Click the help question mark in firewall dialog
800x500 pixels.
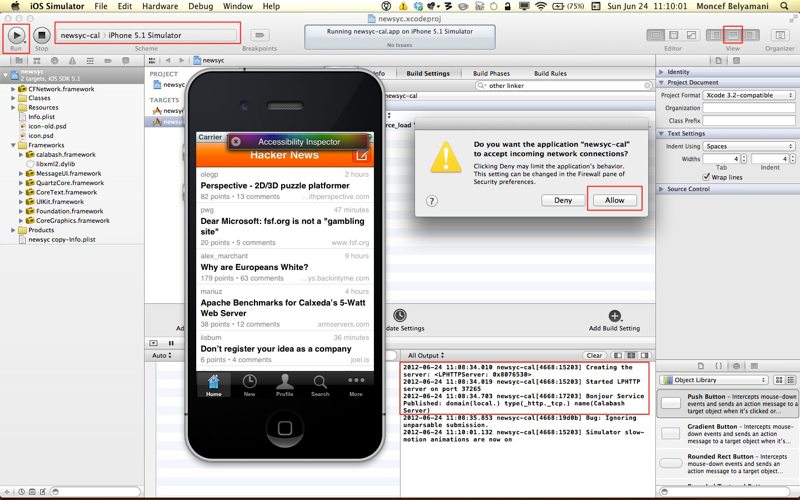click(x=431, y=200)
